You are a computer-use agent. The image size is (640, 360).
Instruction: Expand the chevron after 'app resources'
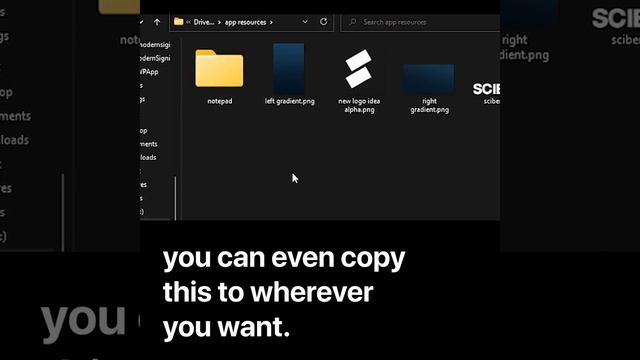point(271,22)
